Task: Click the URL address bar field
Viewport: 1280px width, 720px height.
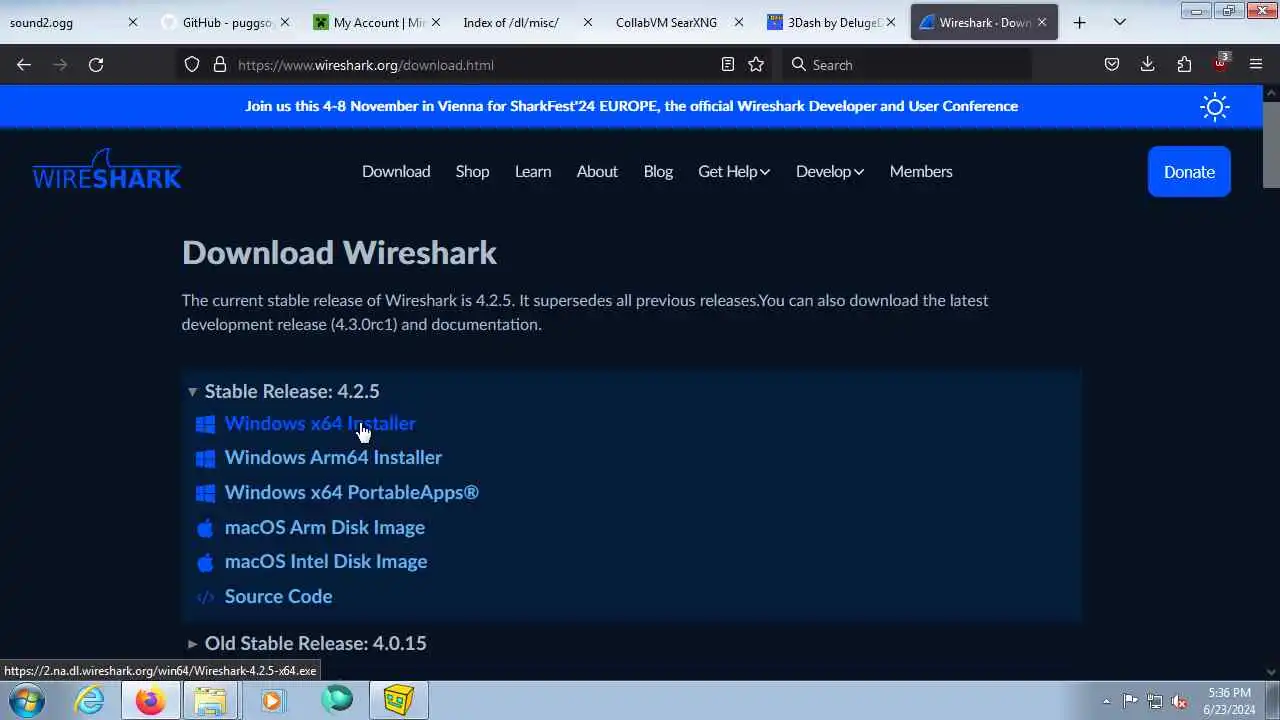Action: click(474, 65)
